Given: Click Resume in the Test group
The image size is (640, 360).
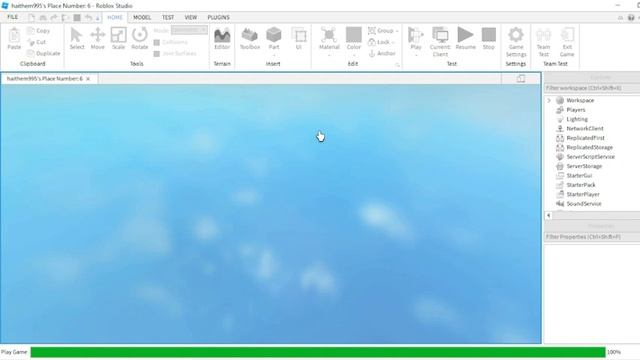Looking at the screenshot, I should [465, 38].
